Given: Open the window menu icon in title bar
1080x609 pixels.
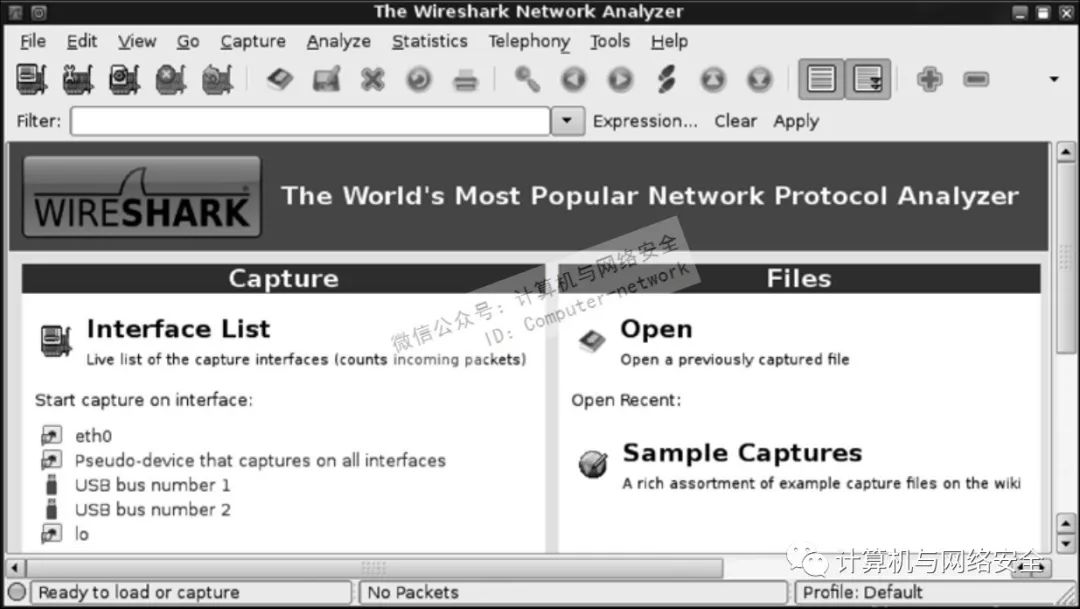Looking at the screenshot, I should pyautogui.click(x=16, y=12).
